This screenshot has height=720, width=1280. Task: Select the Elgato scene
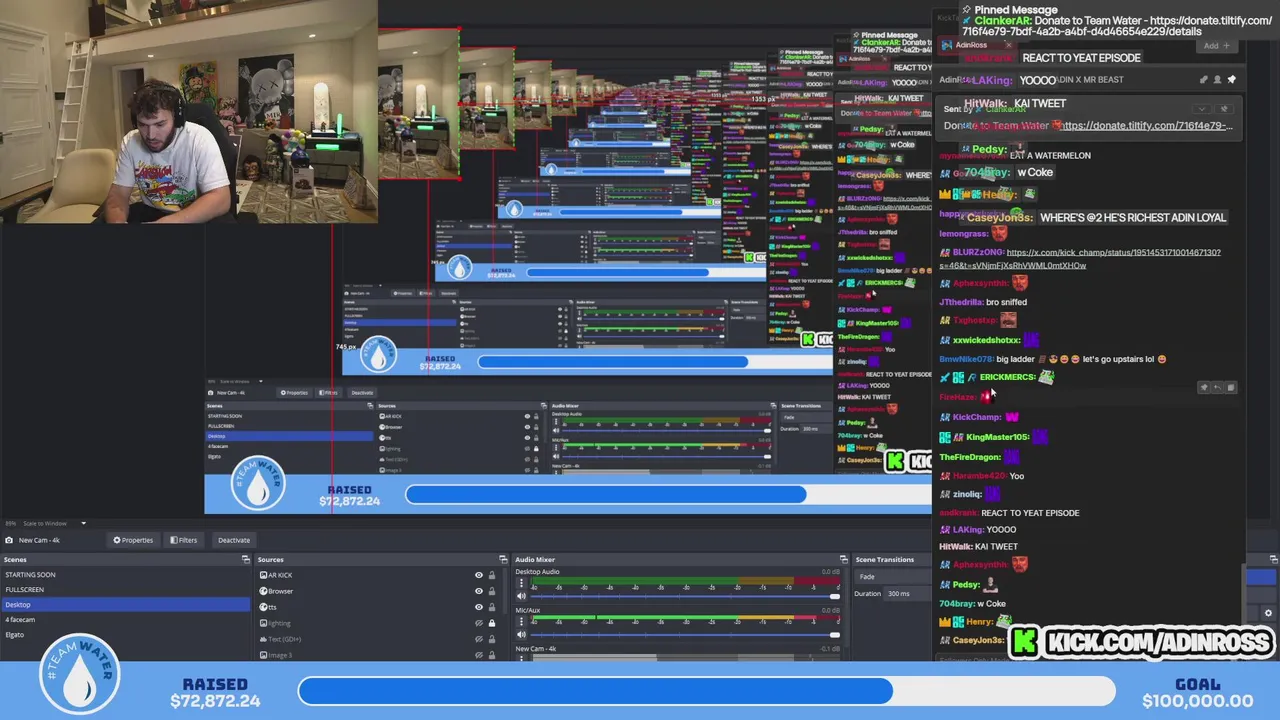[125, 635]
